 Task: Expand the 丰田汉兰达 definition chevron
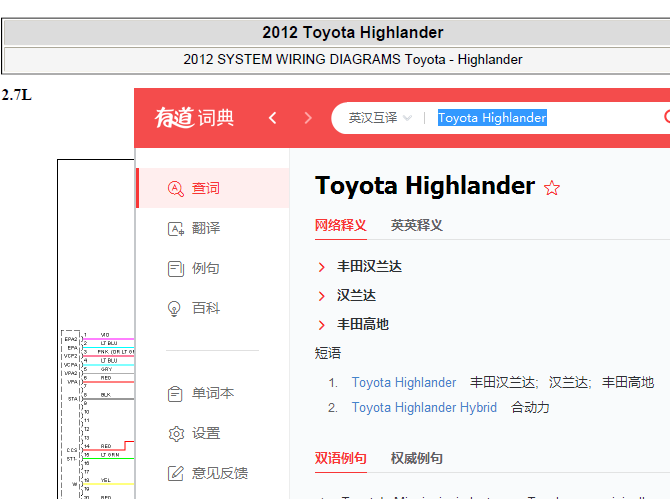tap(322, 267)
